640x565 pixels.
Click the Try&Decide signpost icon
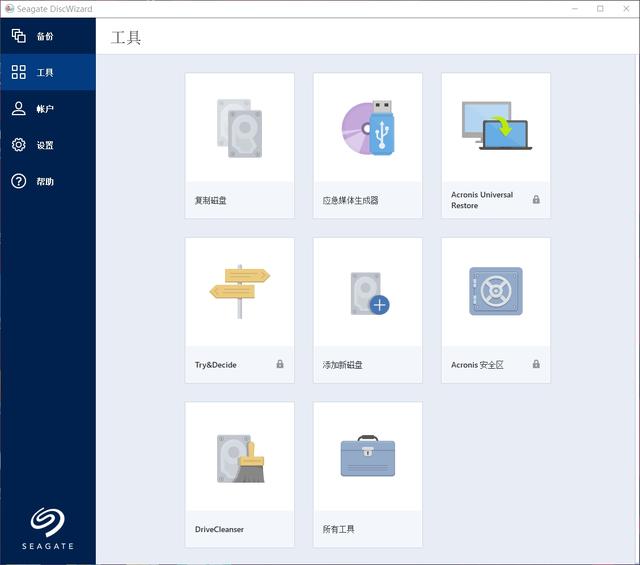click(240, 291)
